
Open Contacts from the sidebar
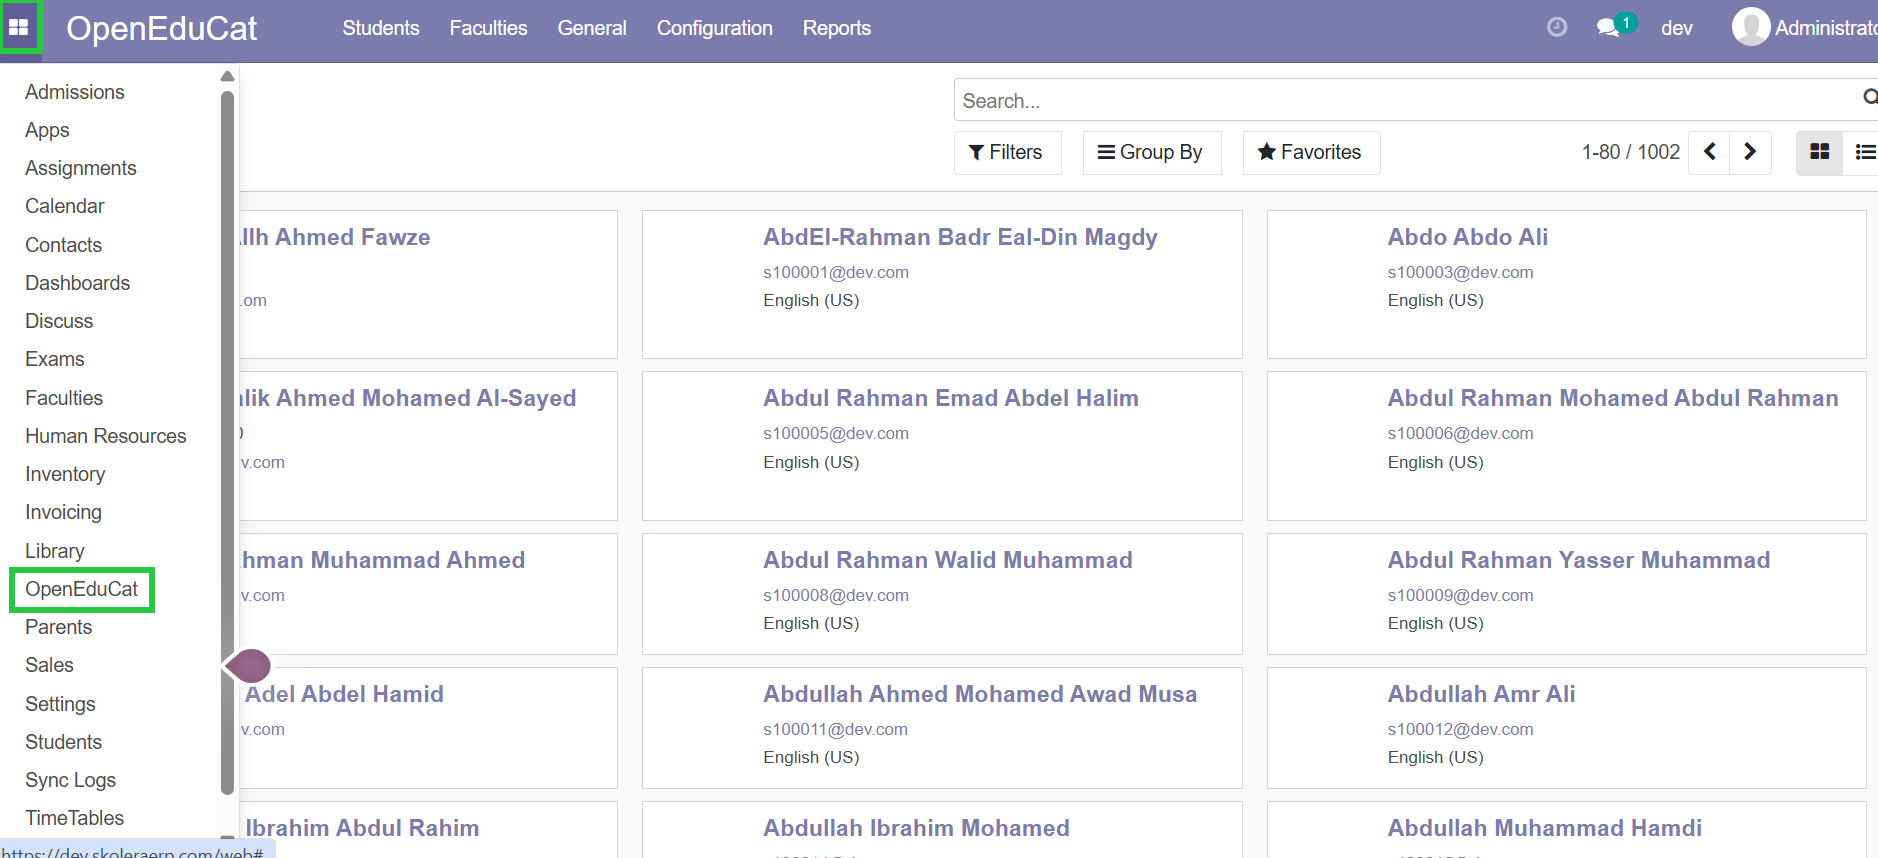pos(63,245)
